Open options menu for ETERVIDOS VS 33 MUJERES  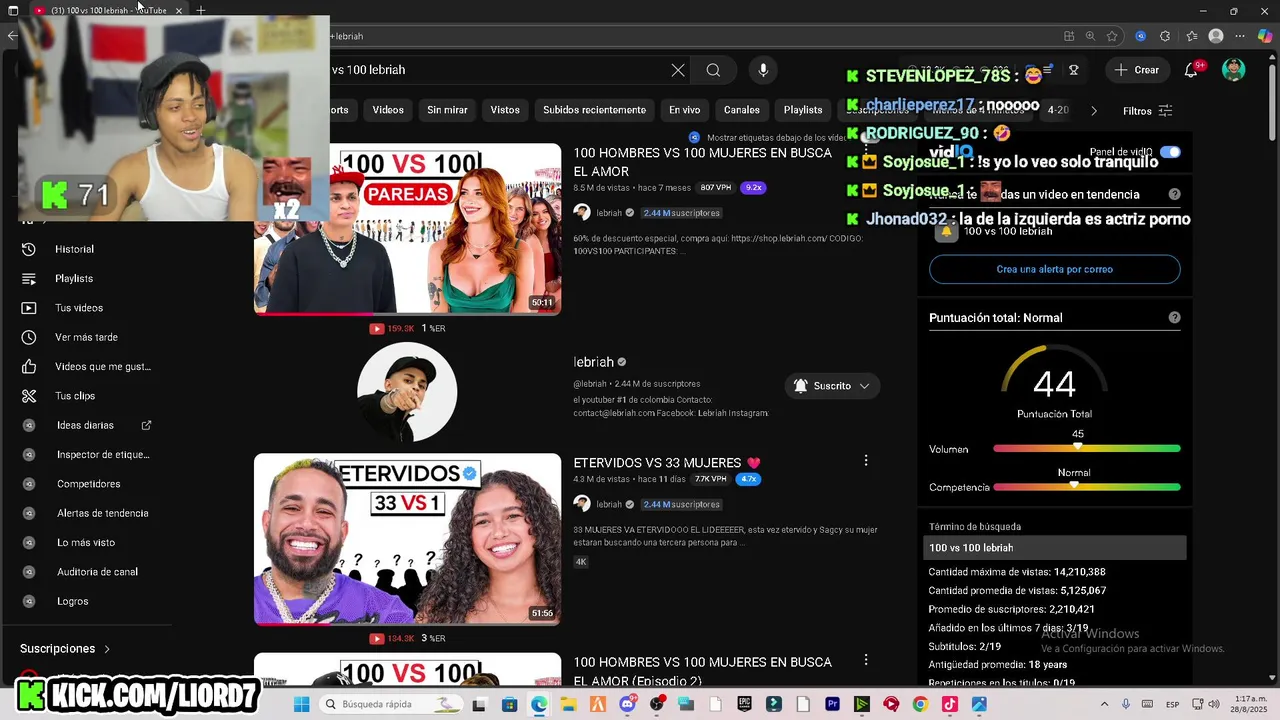click(x=866, y=461)
